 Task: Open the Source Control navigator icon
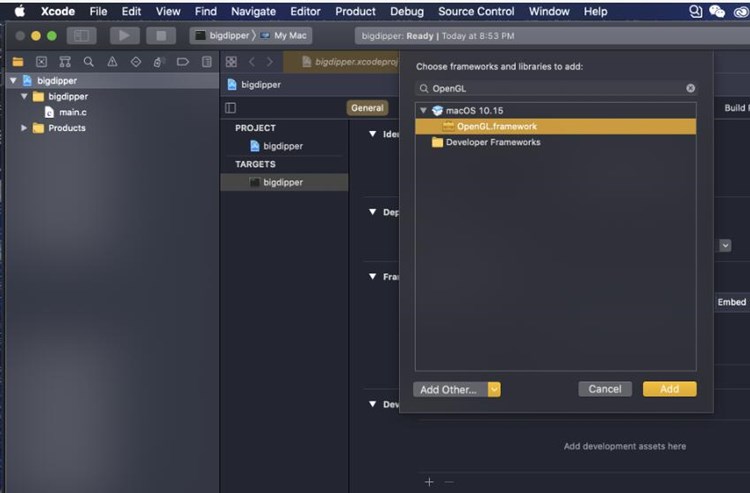pos(41,62)
